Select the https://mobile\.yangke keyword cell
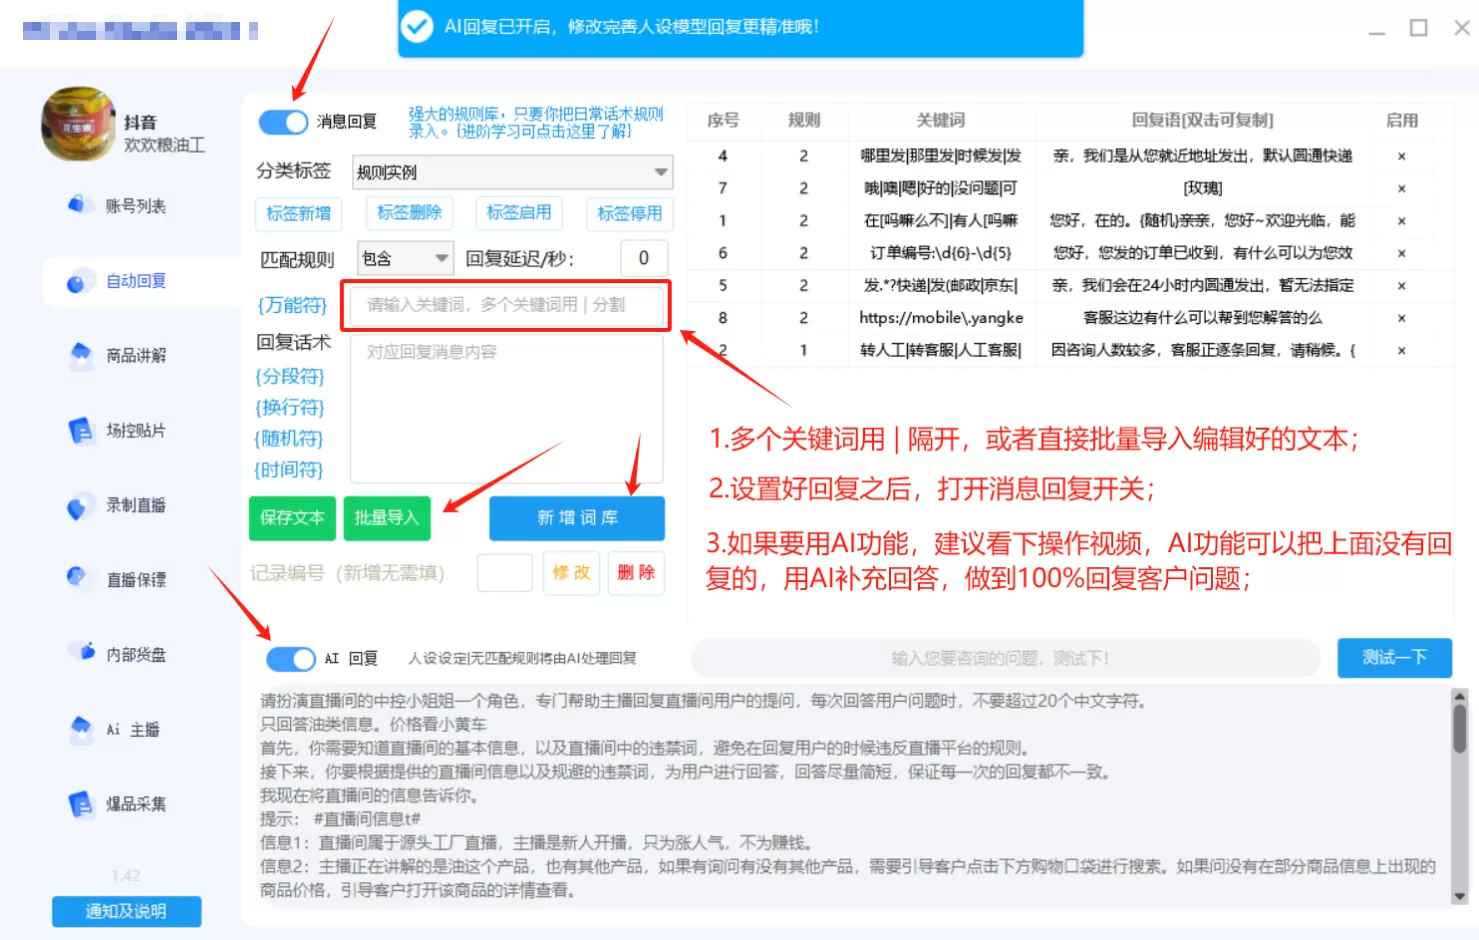 pyautogui.click(x=941, y=318)
